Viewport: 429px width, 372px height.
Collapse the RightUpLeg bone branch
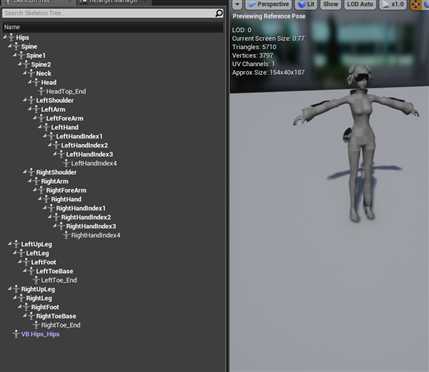pos(10,289)
